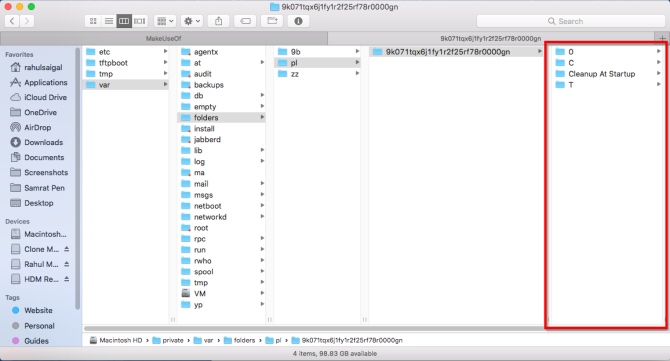Switch to icon view in toolbar

point(93,21)
